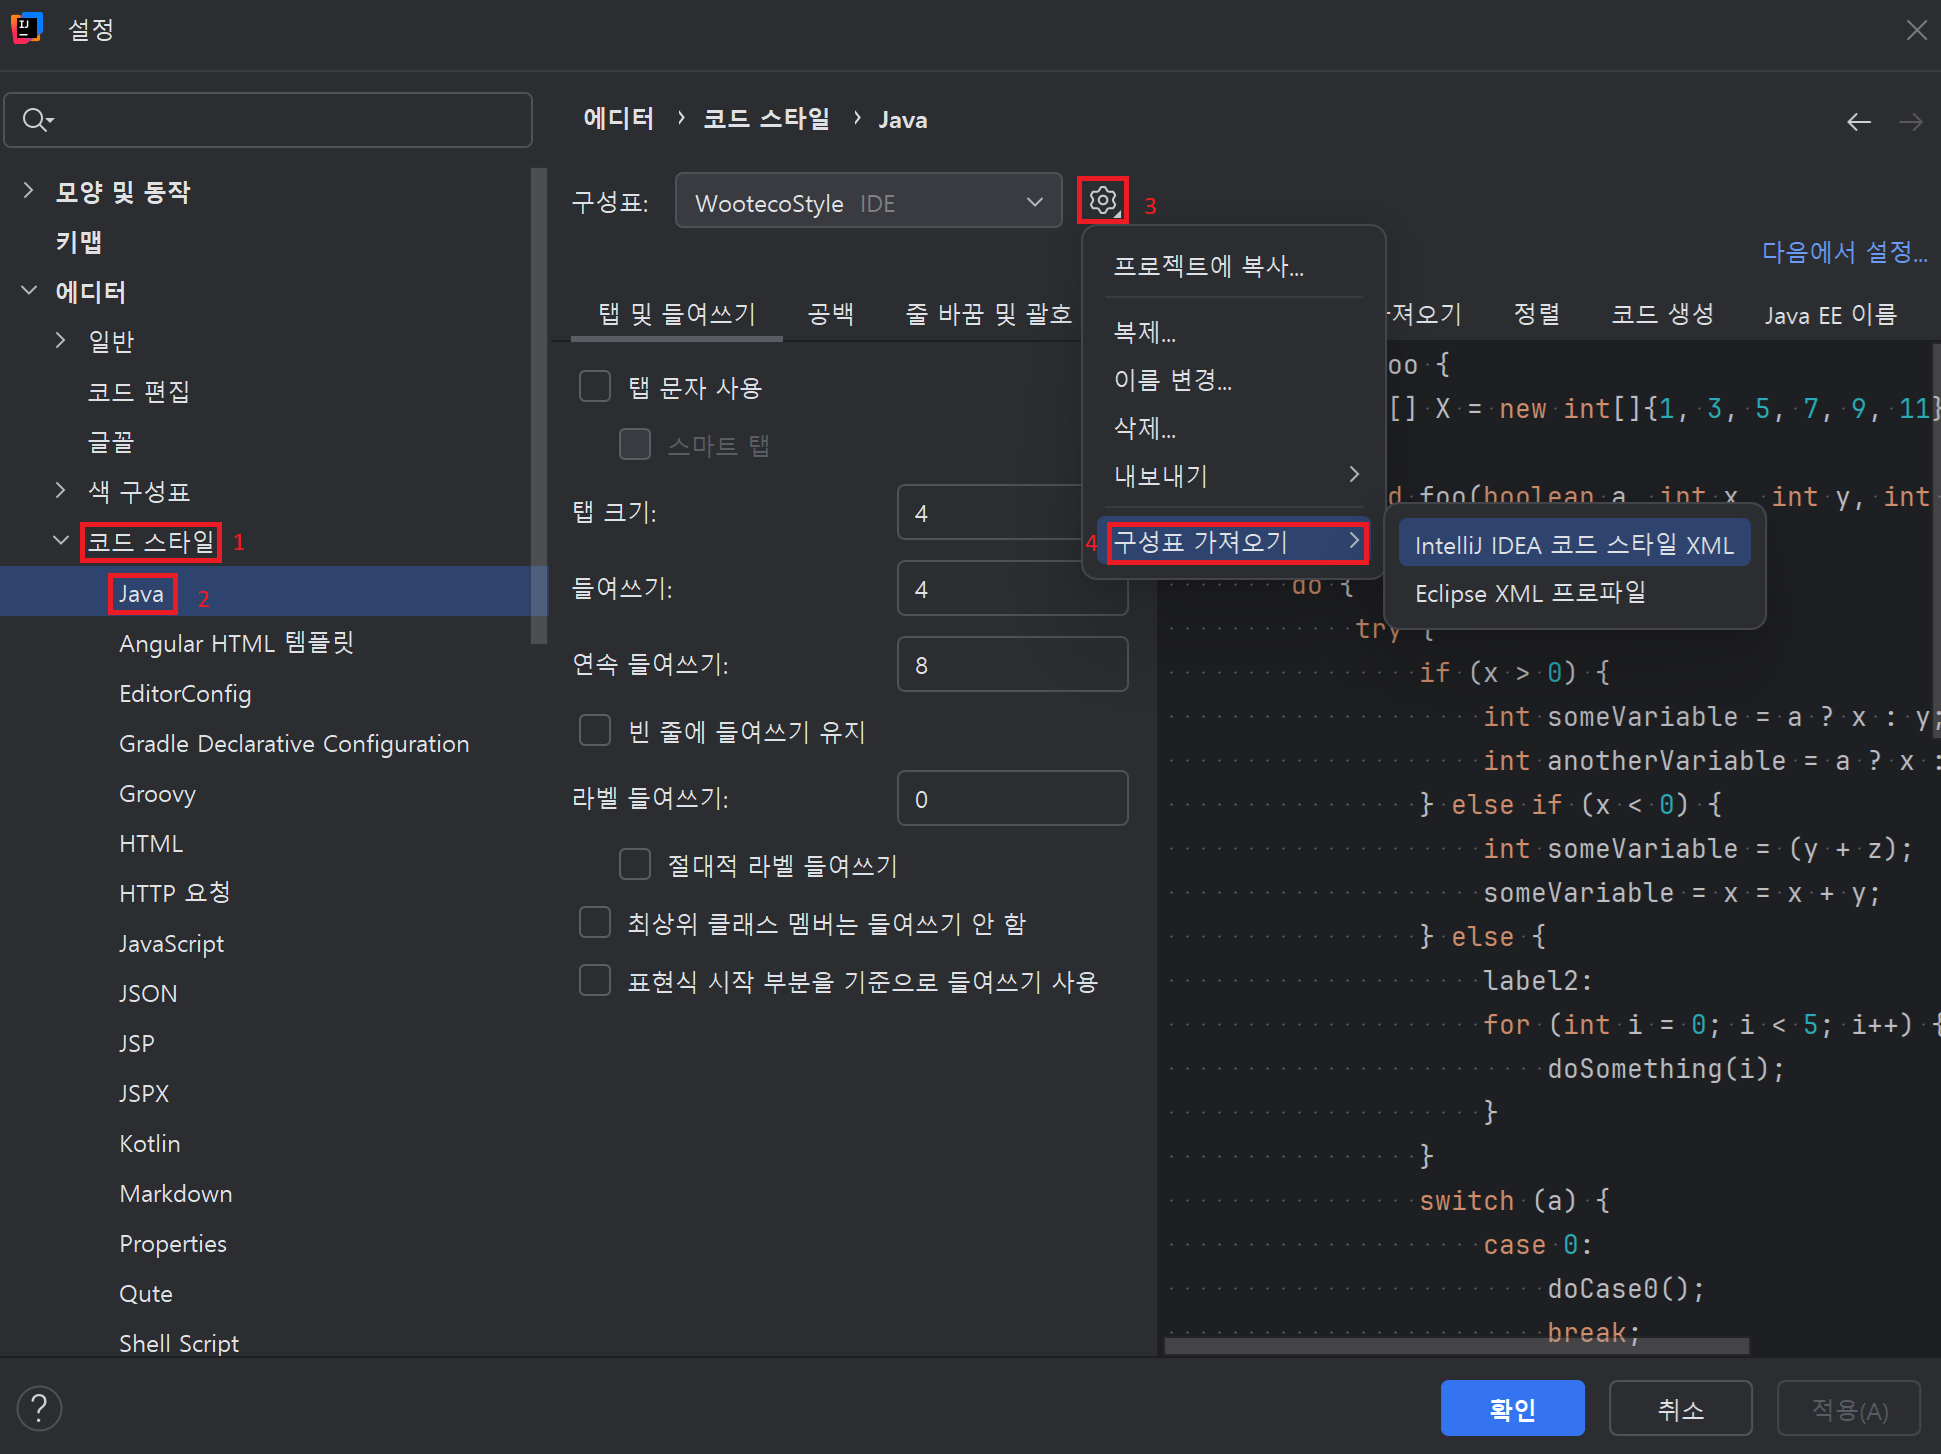The width and height of the screenshot is (1941, 1454).
Task: Close the settings dialog with X
Action: point(1916,30)
